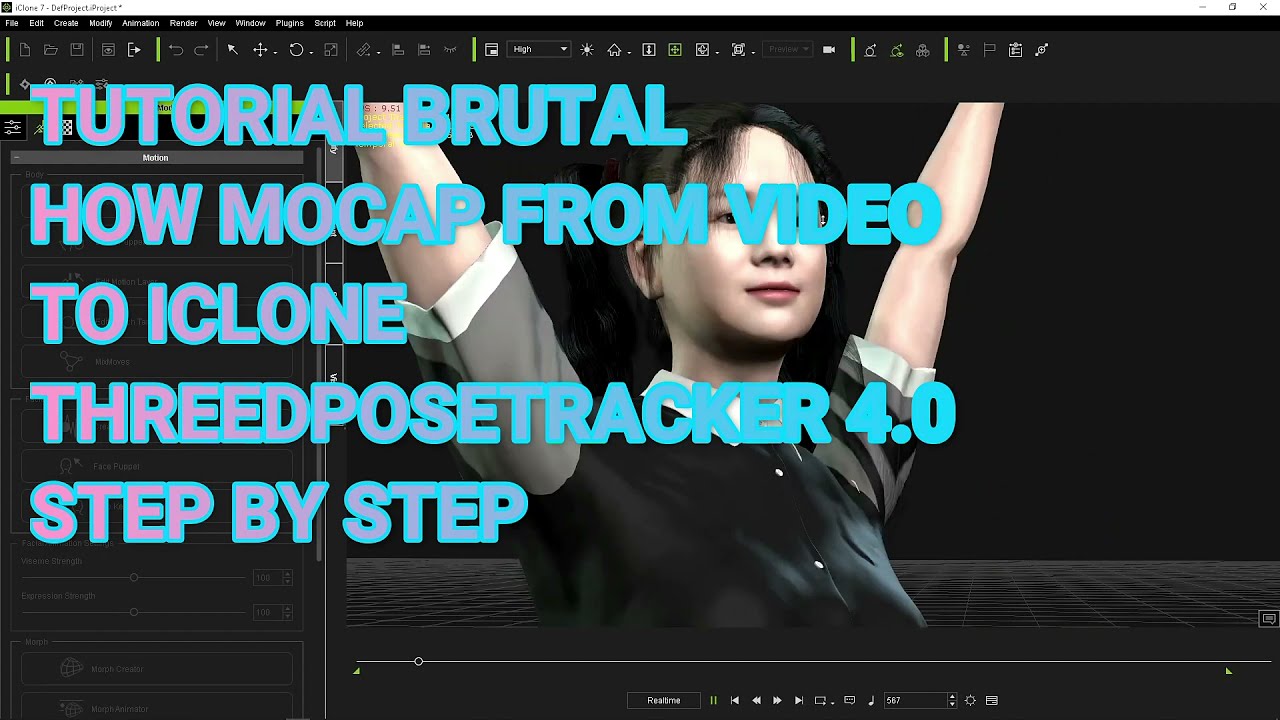This screenshot has height=720, width=1280.
Task: Expand the Rotate tool options arrow
Action: 311,52
